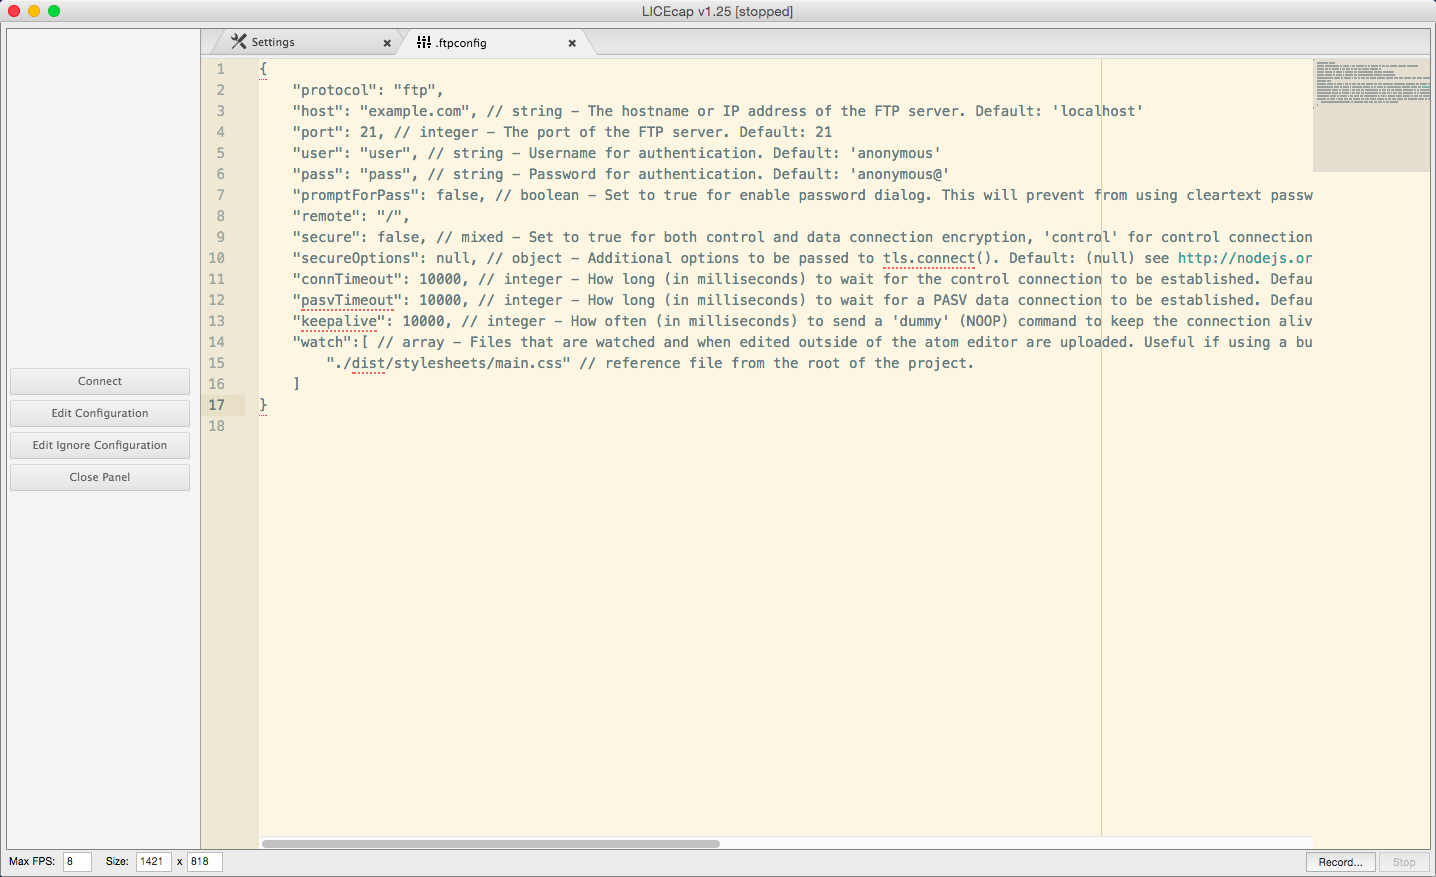Screen dimensions: 1436x877
Task: Click the "secure" key on line 9
Action: click(x=326, y=237)
